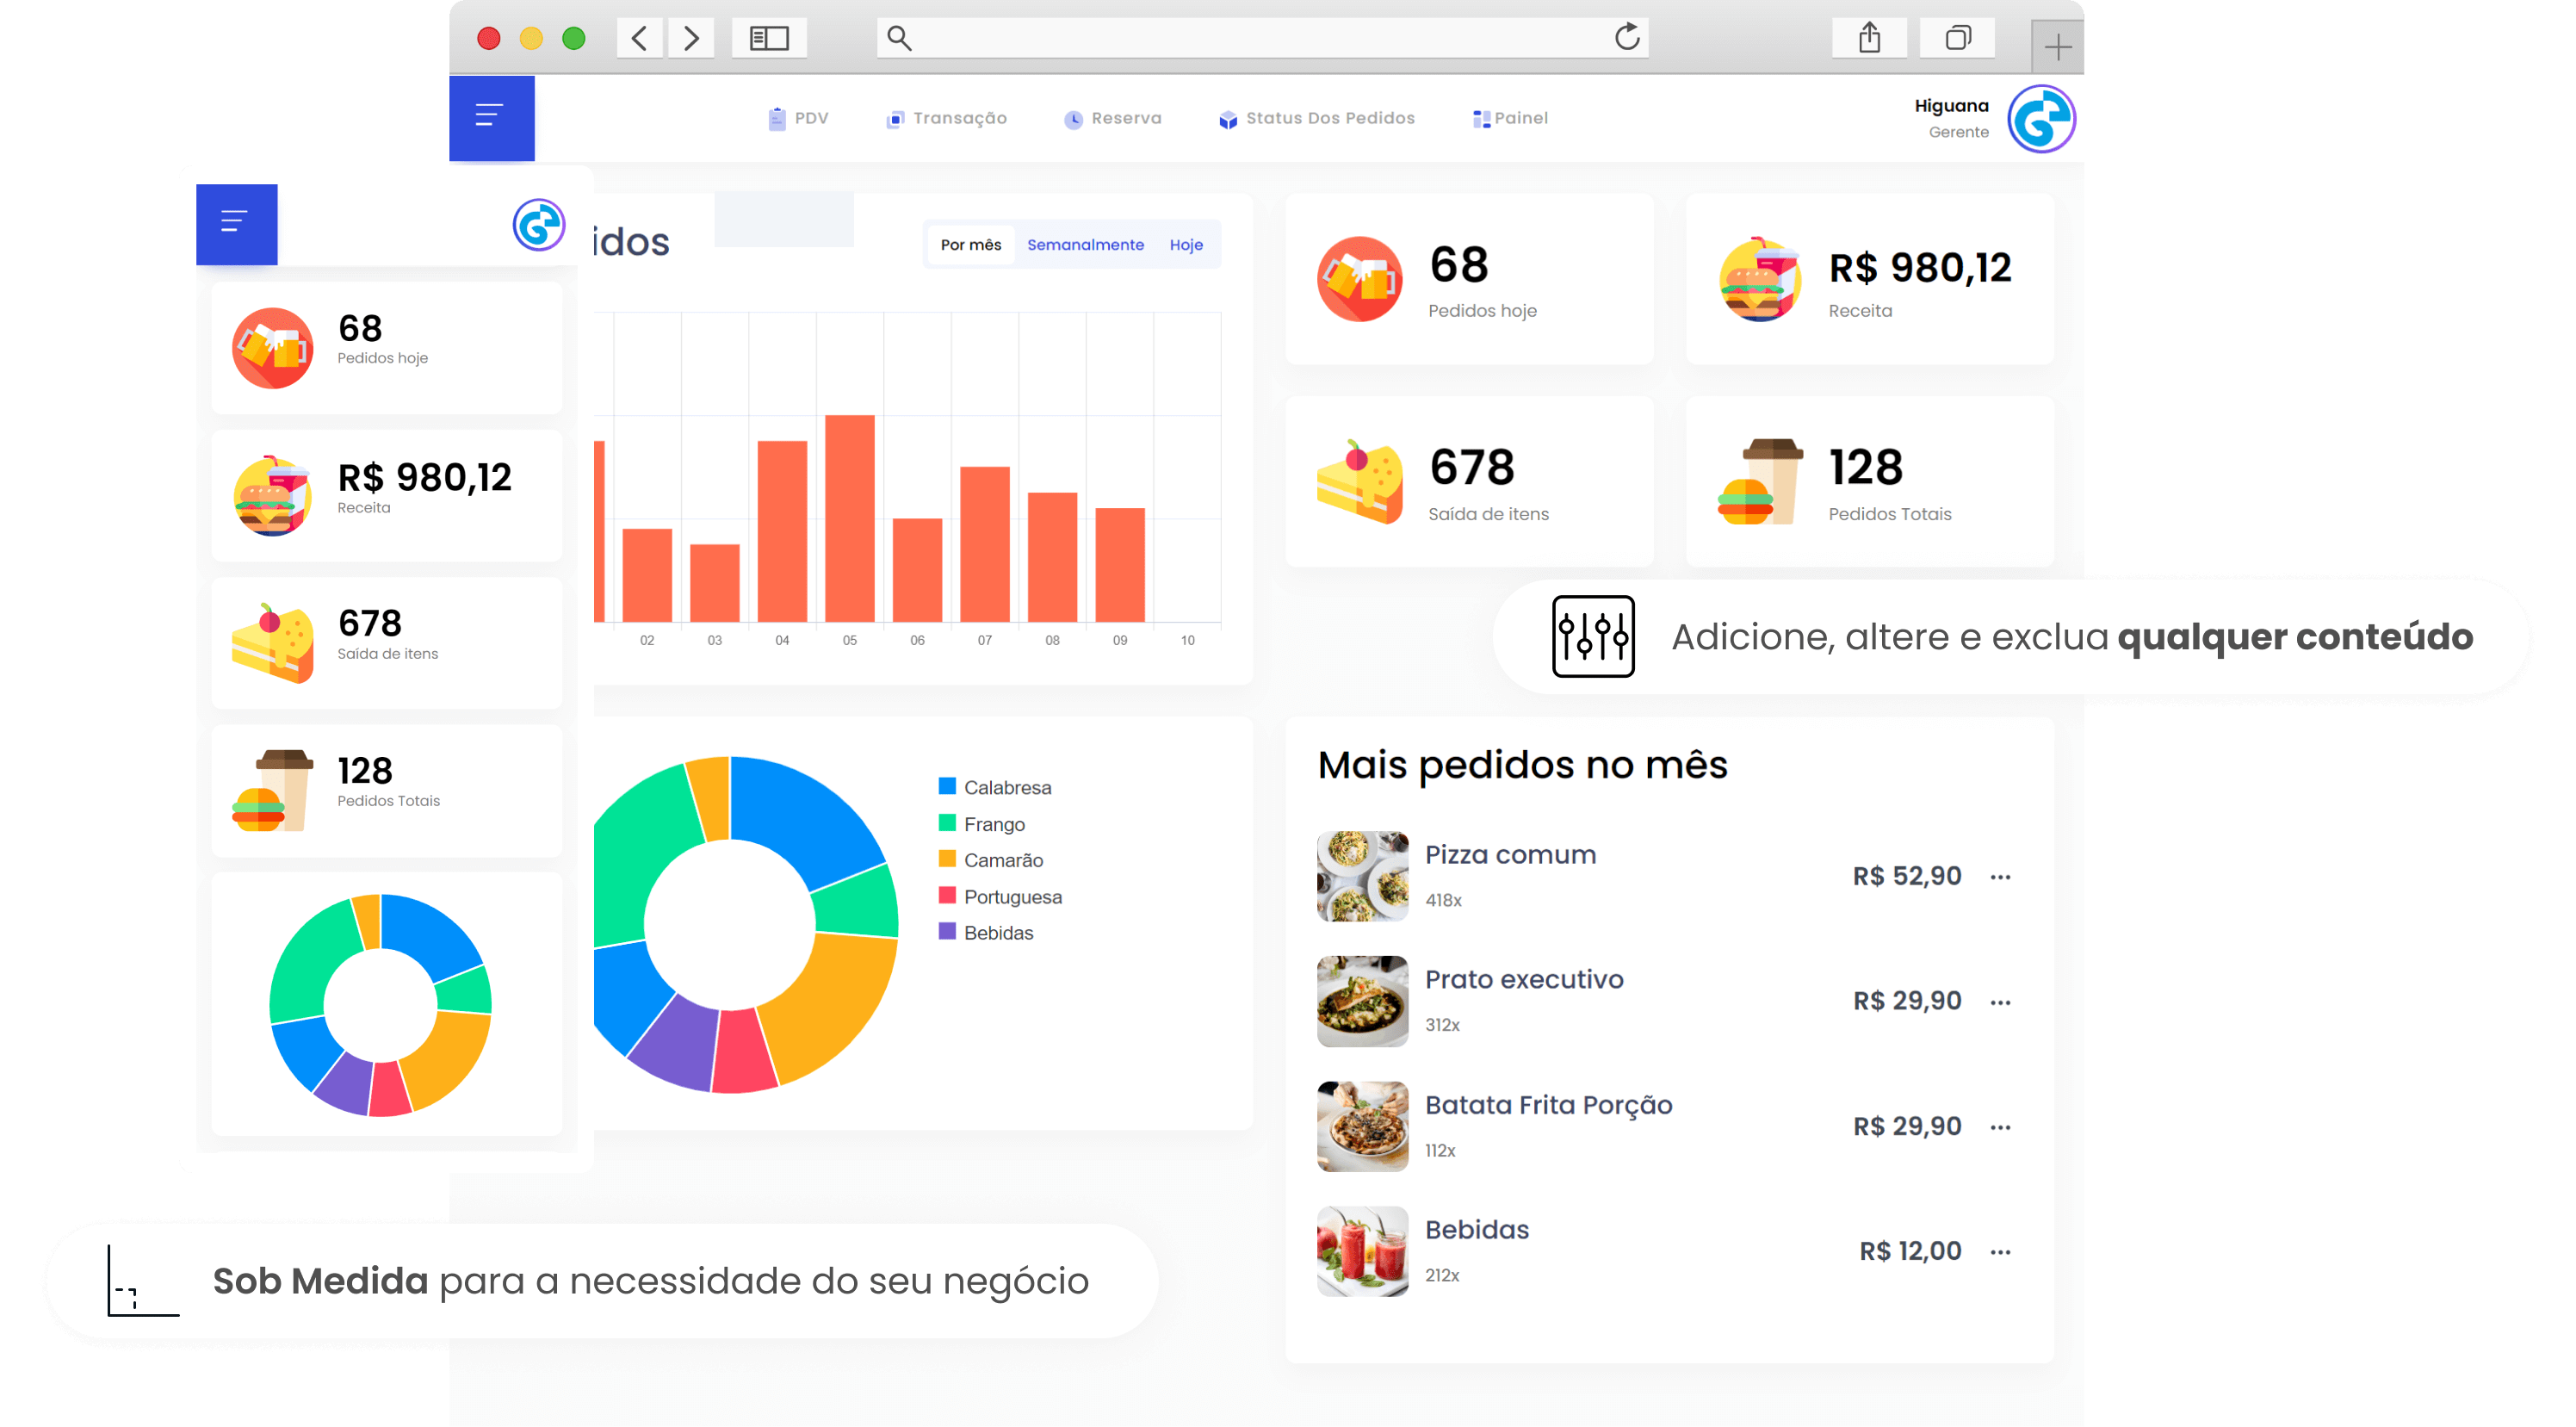Open the options dots for Pizza comum
Screen dimensions: 2576x1427
(2000, 877)
